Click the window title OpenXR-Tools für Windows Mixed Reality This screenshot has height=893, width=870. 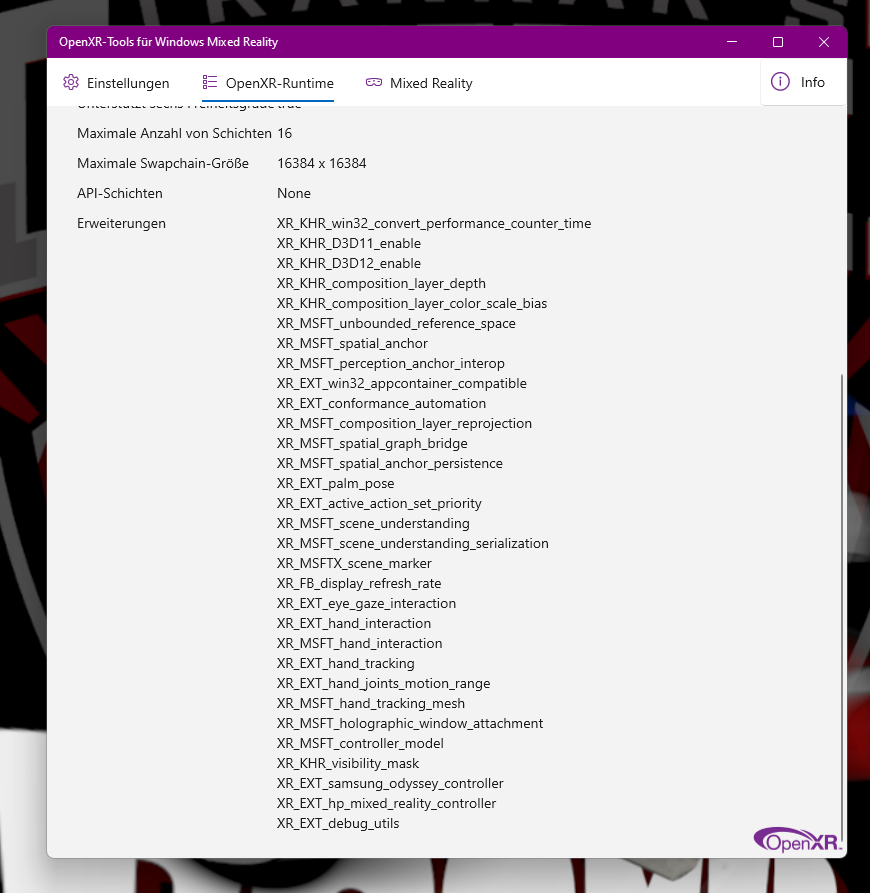point(169,42)
